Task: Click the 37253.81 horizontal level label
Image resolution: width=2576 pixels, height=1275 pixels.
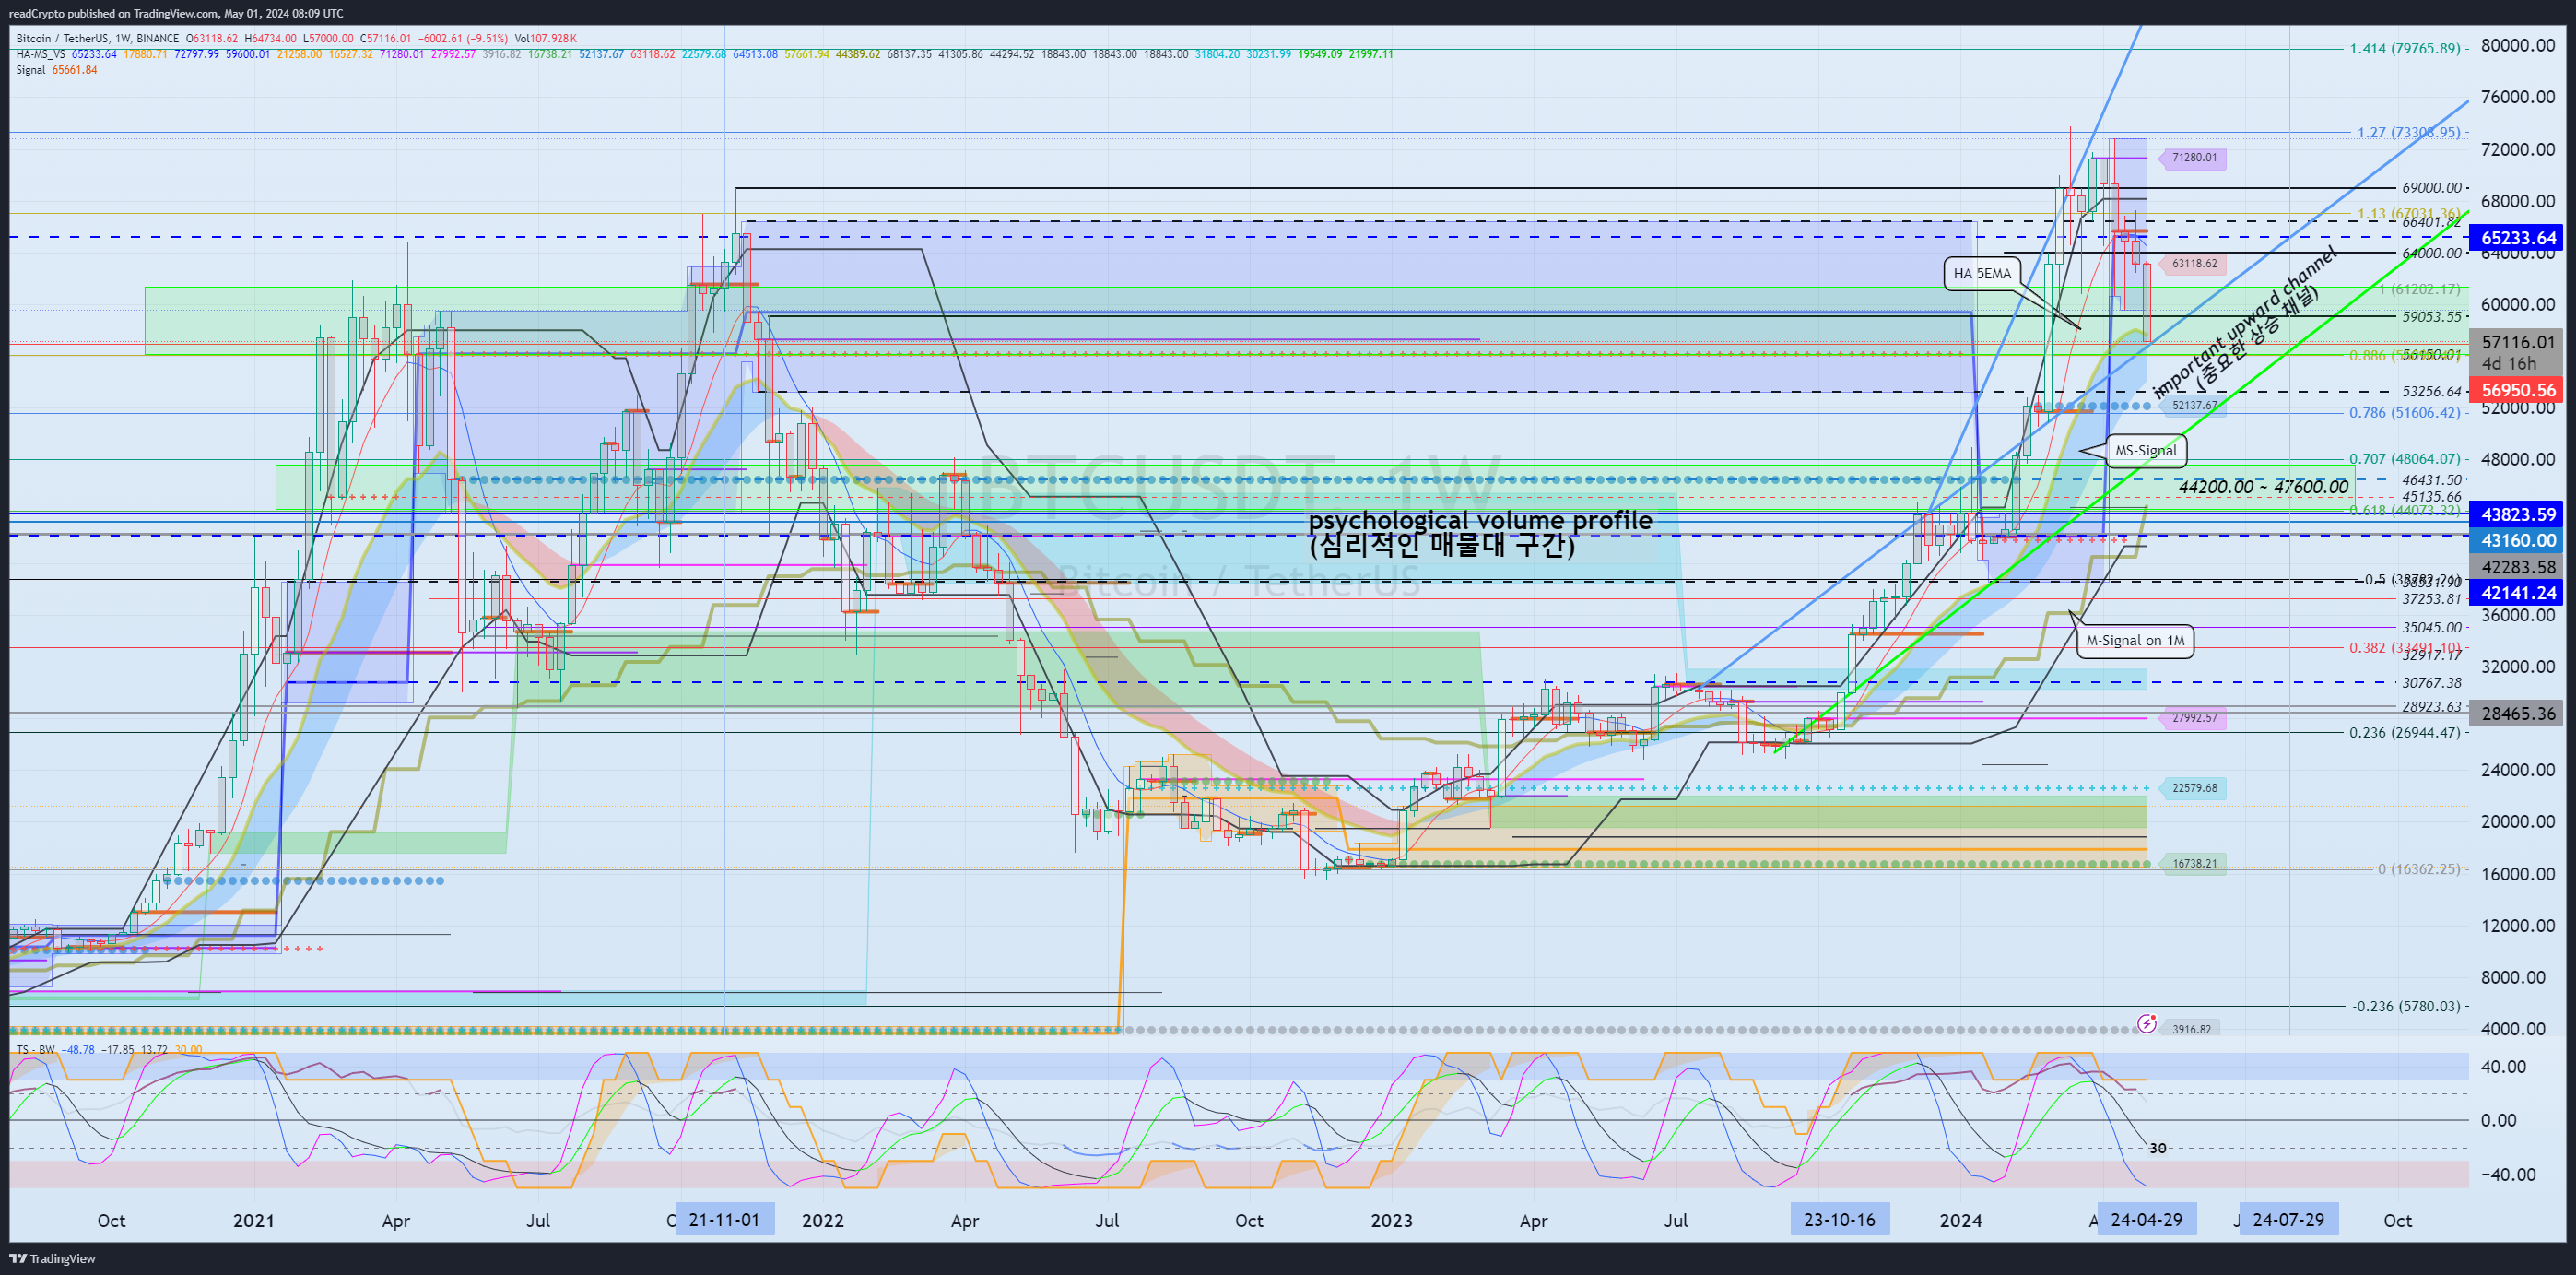Action: pyautogui.click(x=2432, y=599)
